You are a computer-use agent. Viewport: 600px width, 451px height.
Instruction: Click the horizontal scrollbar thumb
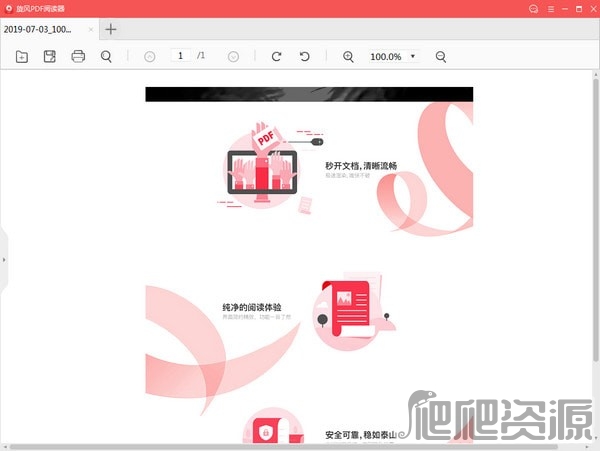[x=283, y=447]
